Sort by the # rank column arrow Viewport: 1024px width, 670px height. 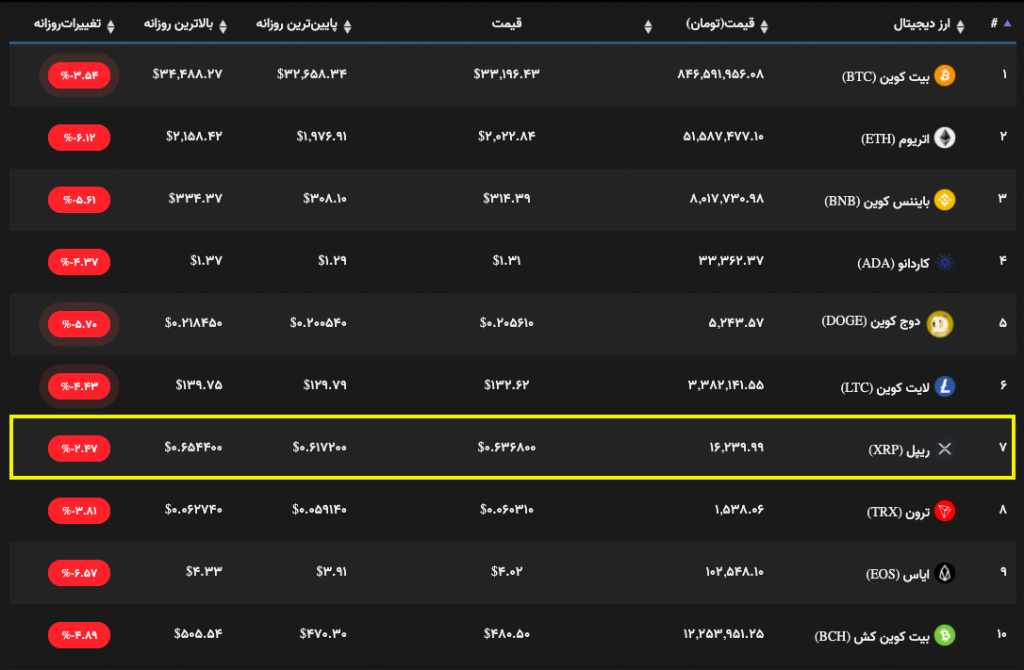[1007, 24]
